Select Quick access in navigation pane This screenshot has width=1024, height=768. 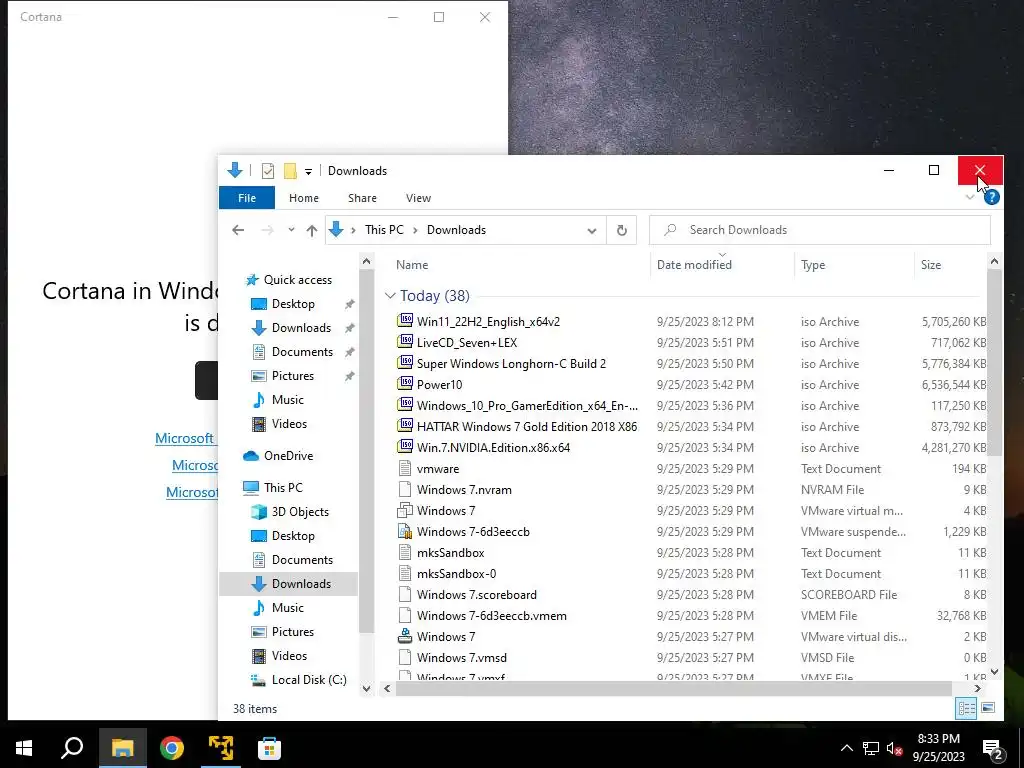click(x=298, y=280)
